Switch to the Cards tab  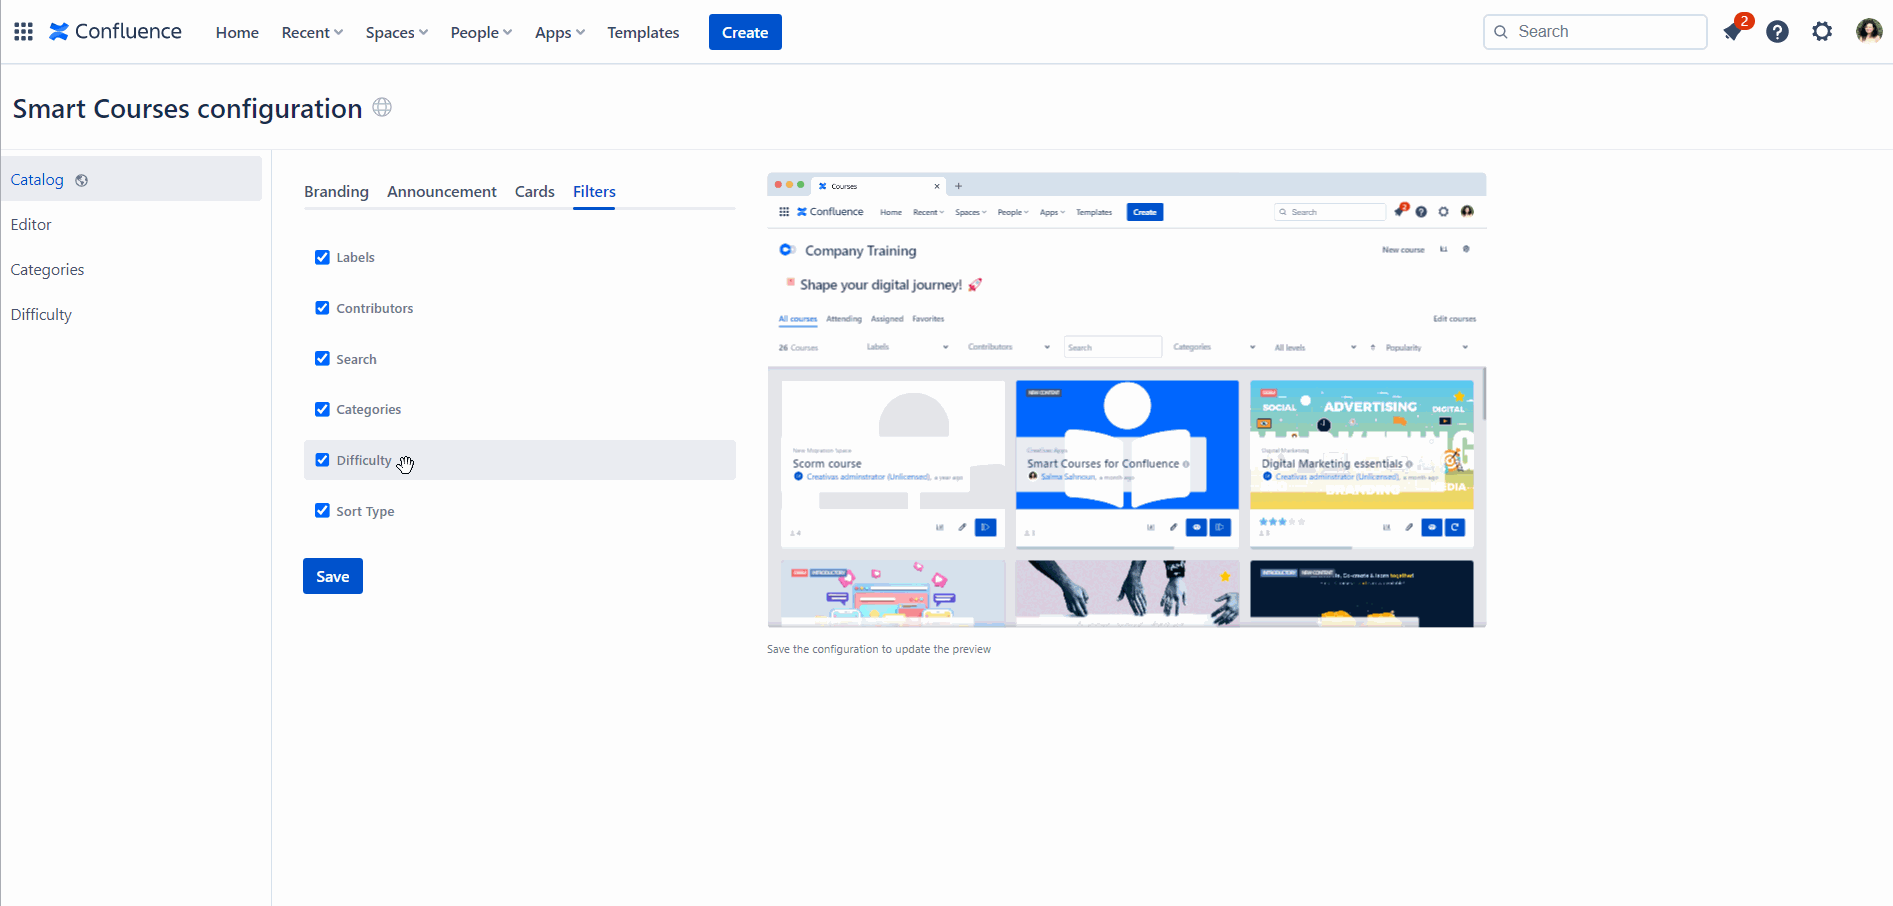[x=534, y=191]
